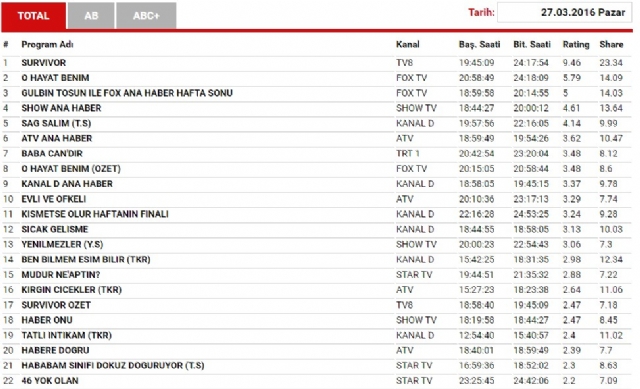This screenshot has height=389, width=640.
Task: Select YENILMEZLER (Y.S) program name
Action: coord(62,244)
